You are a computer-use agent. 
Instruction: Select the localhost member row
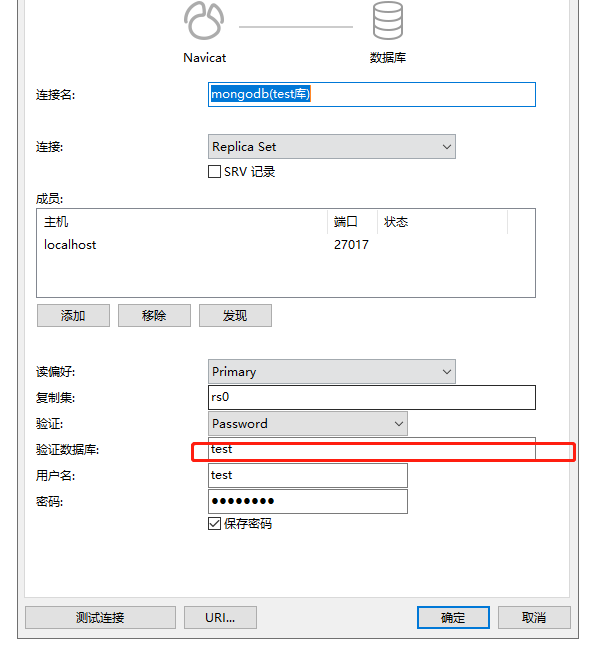tap(286, 245)
